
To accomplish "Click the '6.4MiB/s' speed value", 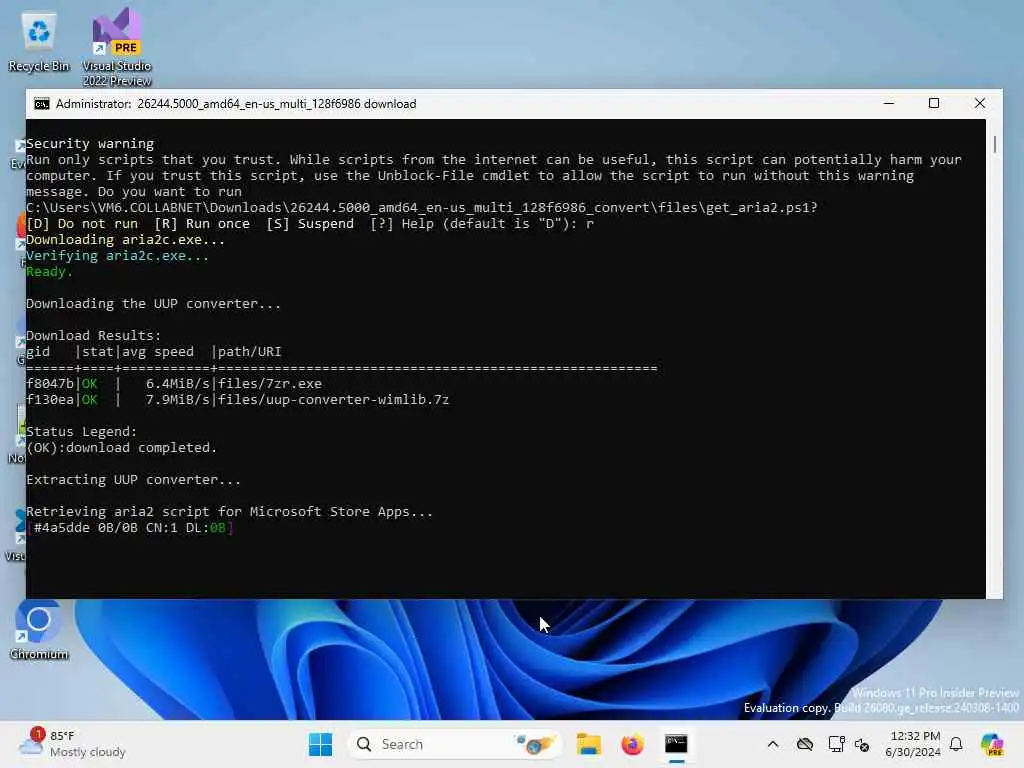I will click(178, 383).
